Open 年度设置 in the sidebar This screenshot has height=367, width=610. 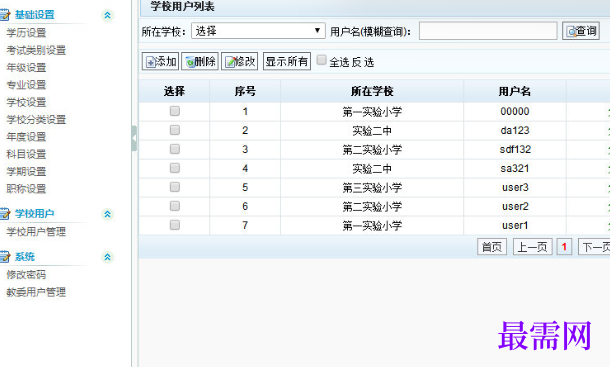[x=26, y=137]
